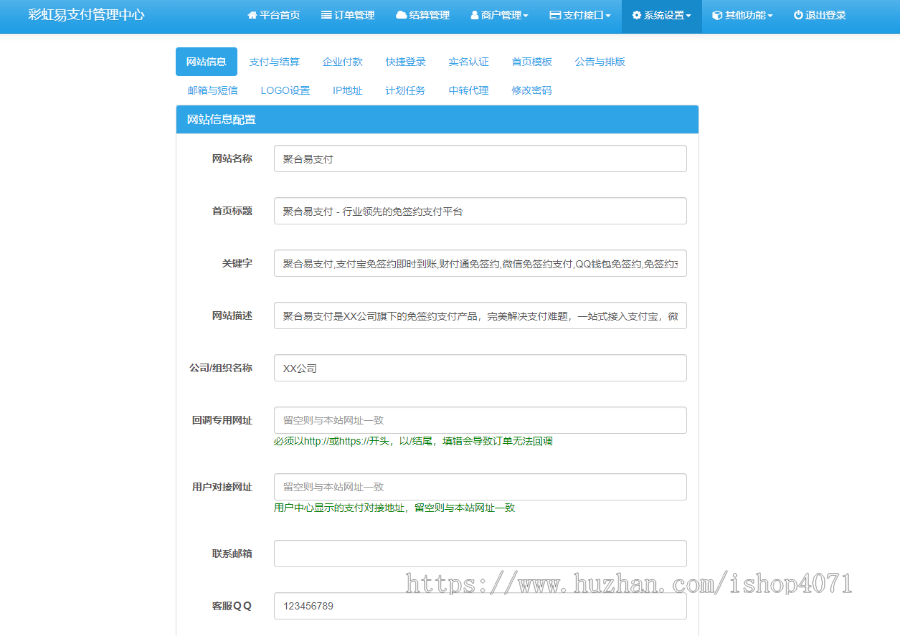The width and height of the screenshot is (900, 636).
Task: Click the cube icon beside 其他功能
Action: click(717, 16)
